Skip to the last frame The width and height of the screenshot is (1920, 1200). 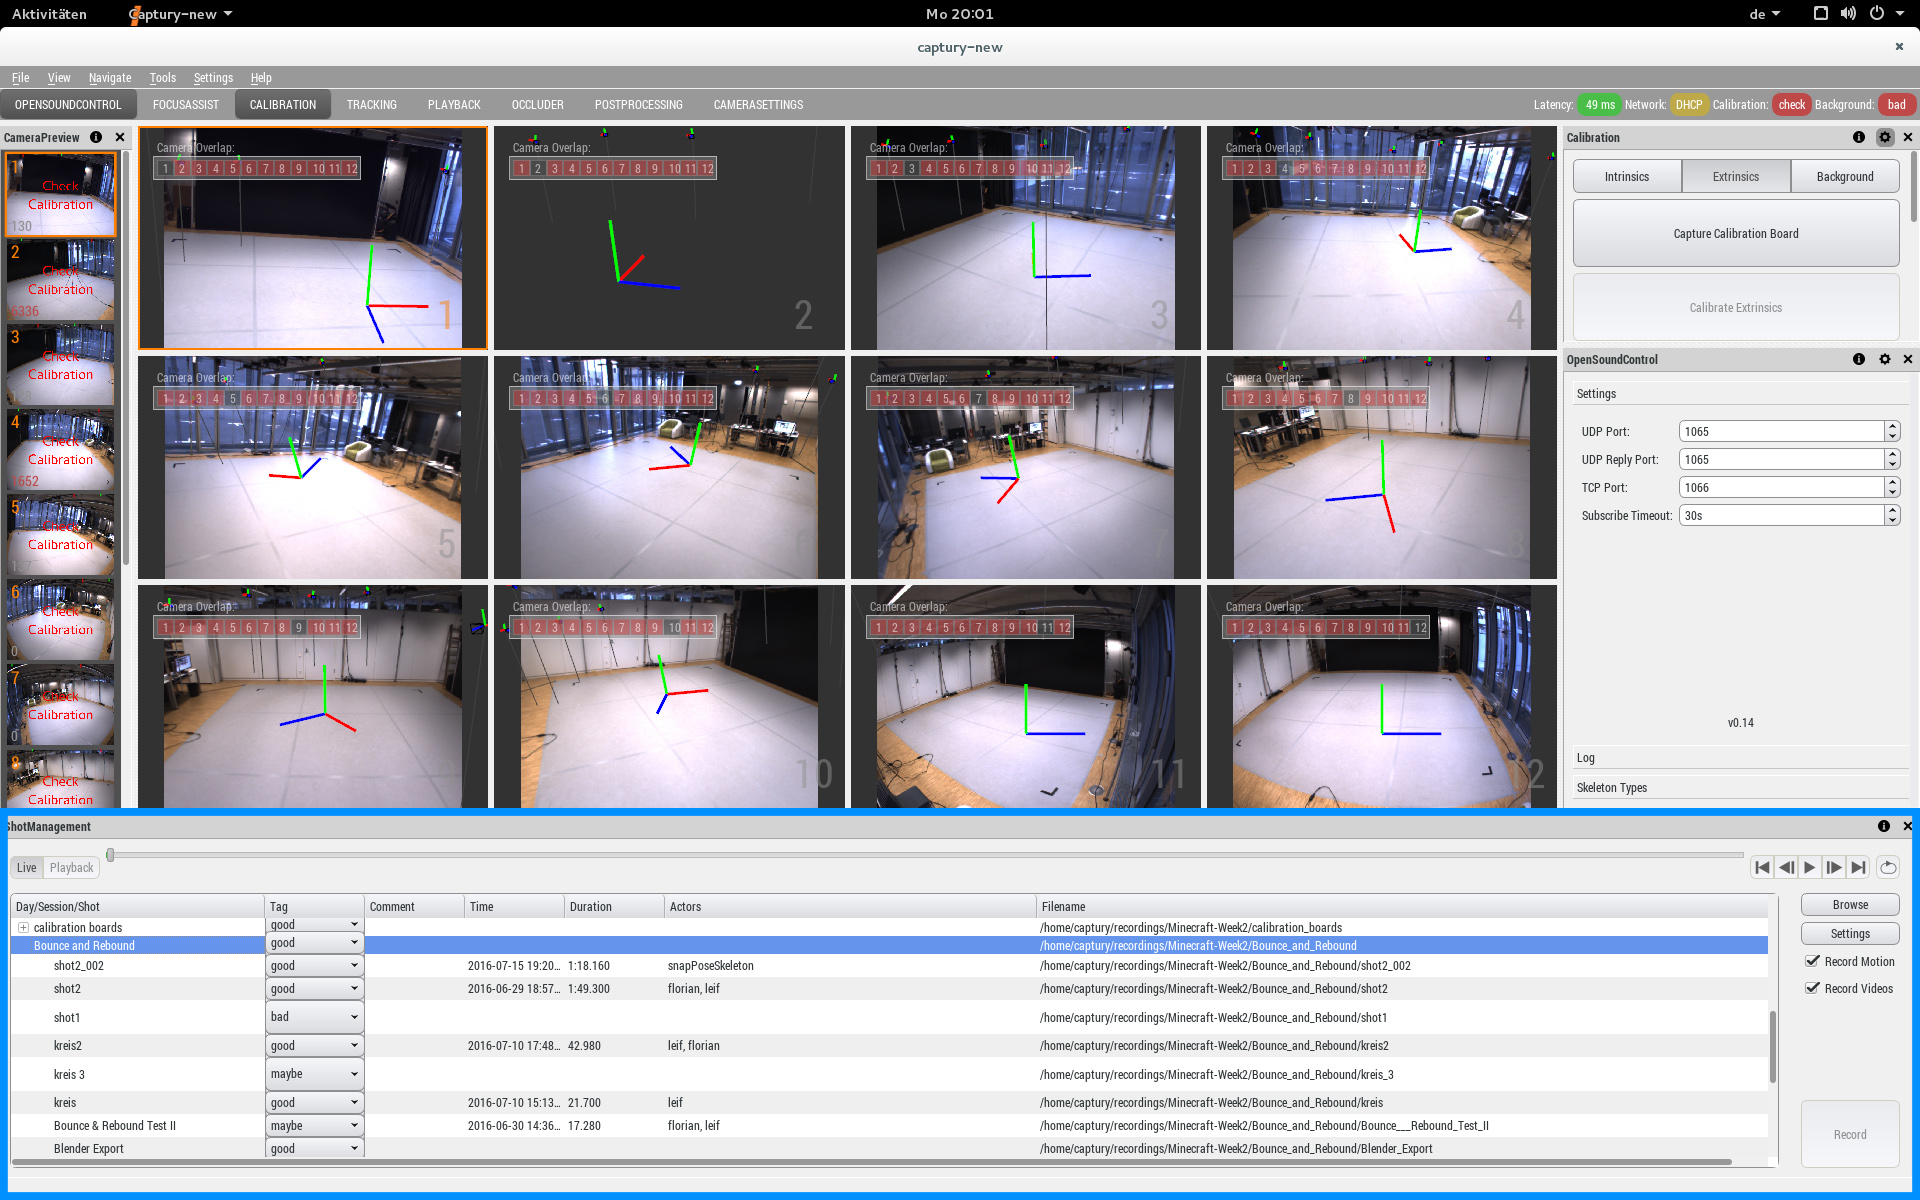(1858, 867)
